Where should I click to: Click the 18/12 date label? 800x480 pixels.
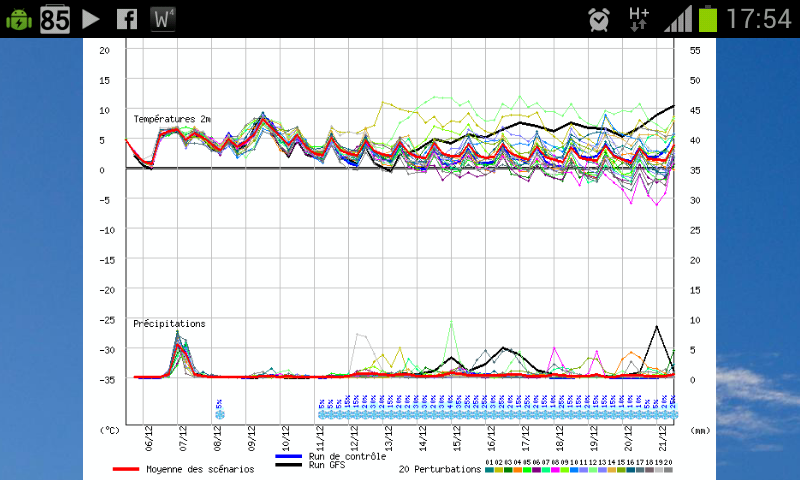pos(560,438)
